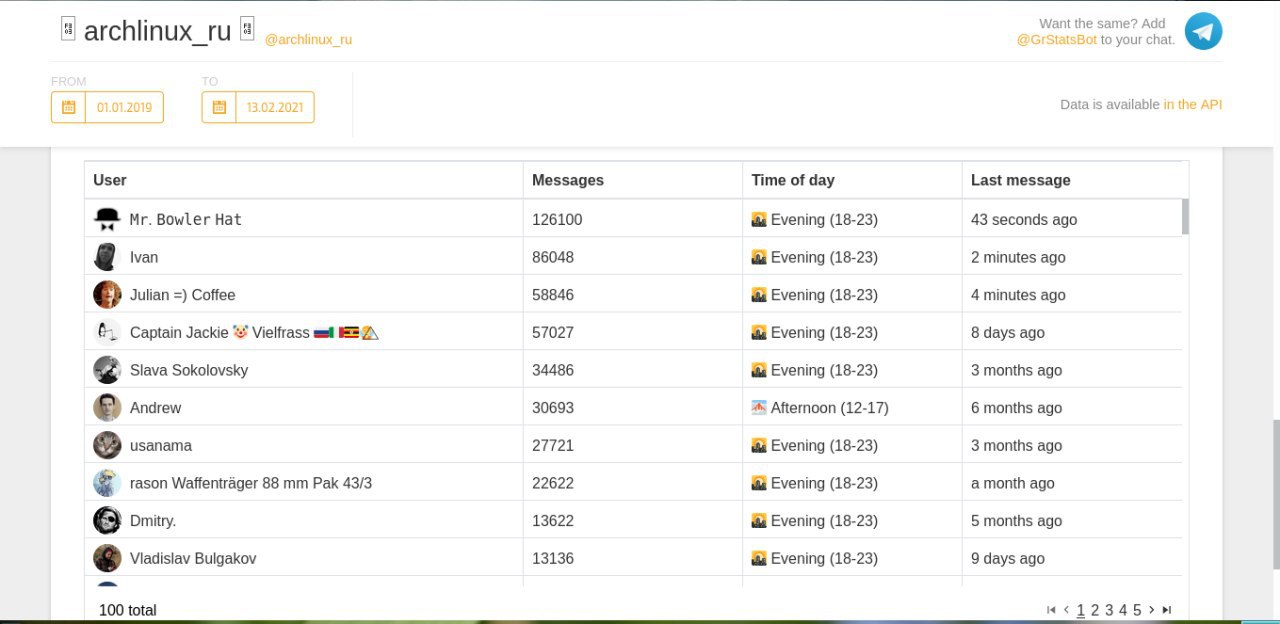This screenshot has height=624, width=1280.
Task: Click message count 57027
Action: (553, 332)
